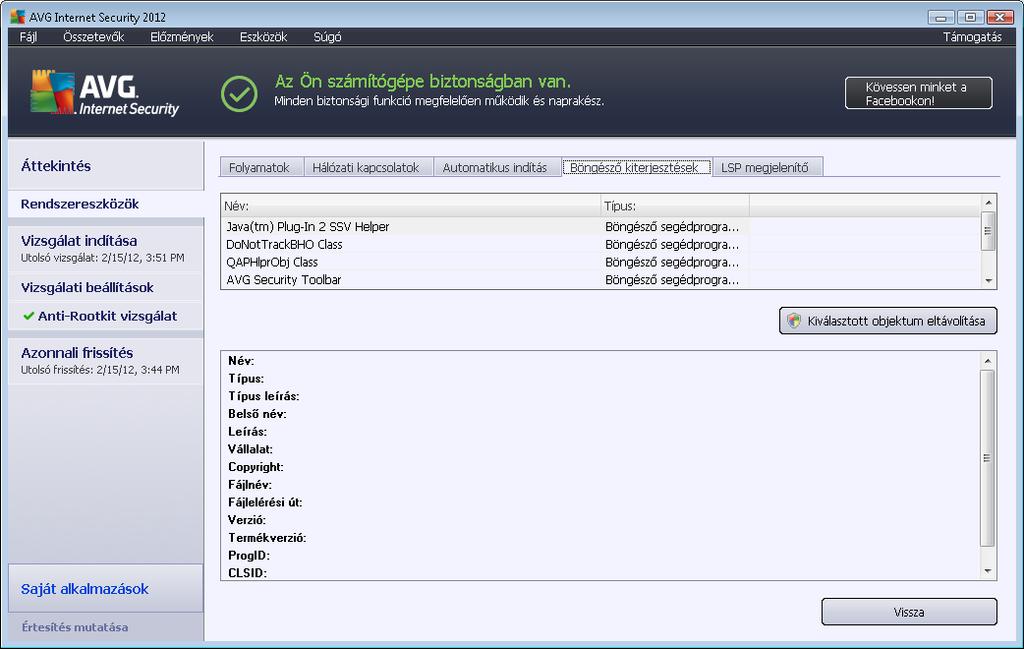Click the extensions list scrollbar thumb
The image size is (1024, 649).
coord(988,231)
